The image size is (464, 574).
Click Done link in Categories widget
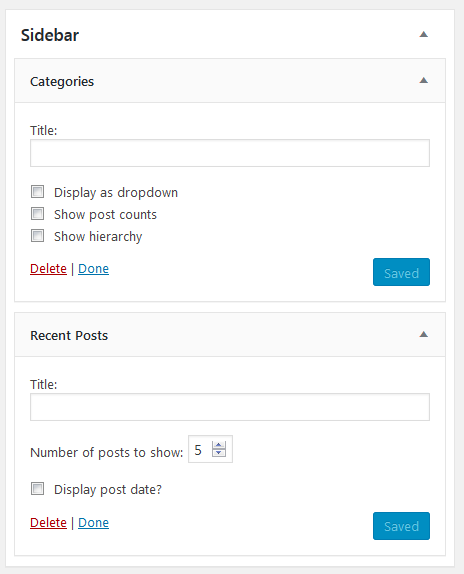pos(93,269)
